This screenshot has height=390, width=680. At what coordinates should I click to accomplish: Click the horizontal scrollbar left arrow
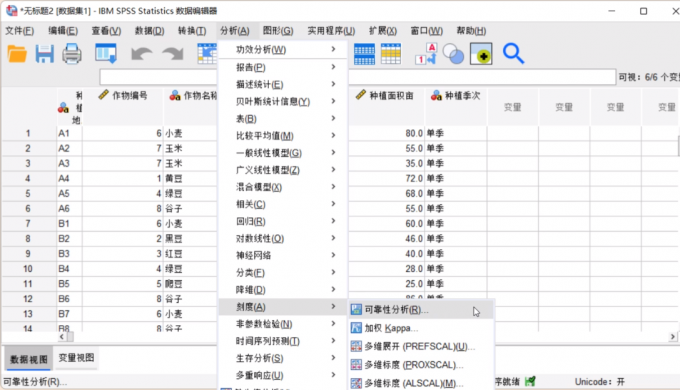click(x=62, y=337)
